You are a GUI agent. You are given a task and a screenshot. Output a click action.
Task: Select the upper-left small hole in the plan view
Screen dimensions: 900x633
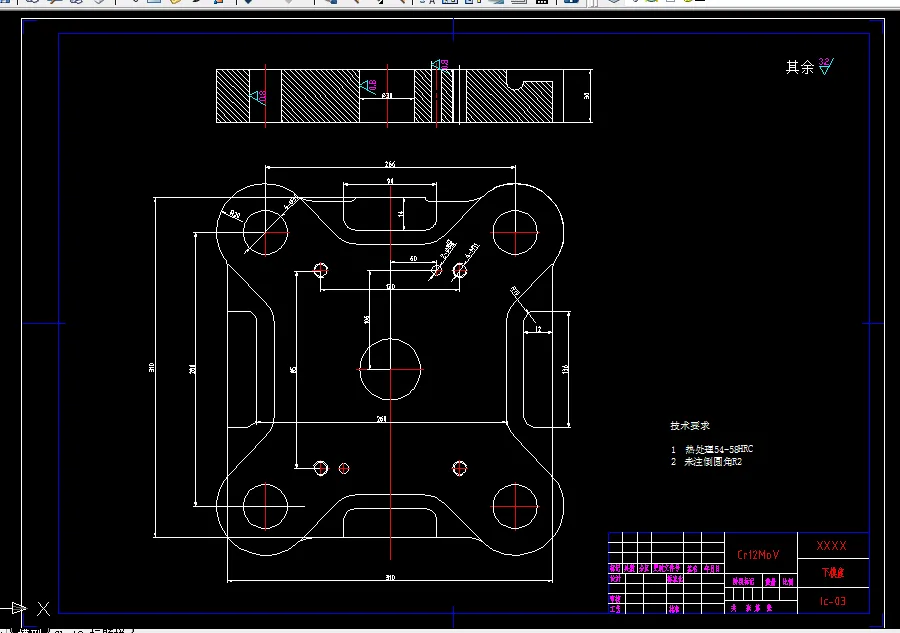point(320,269)
